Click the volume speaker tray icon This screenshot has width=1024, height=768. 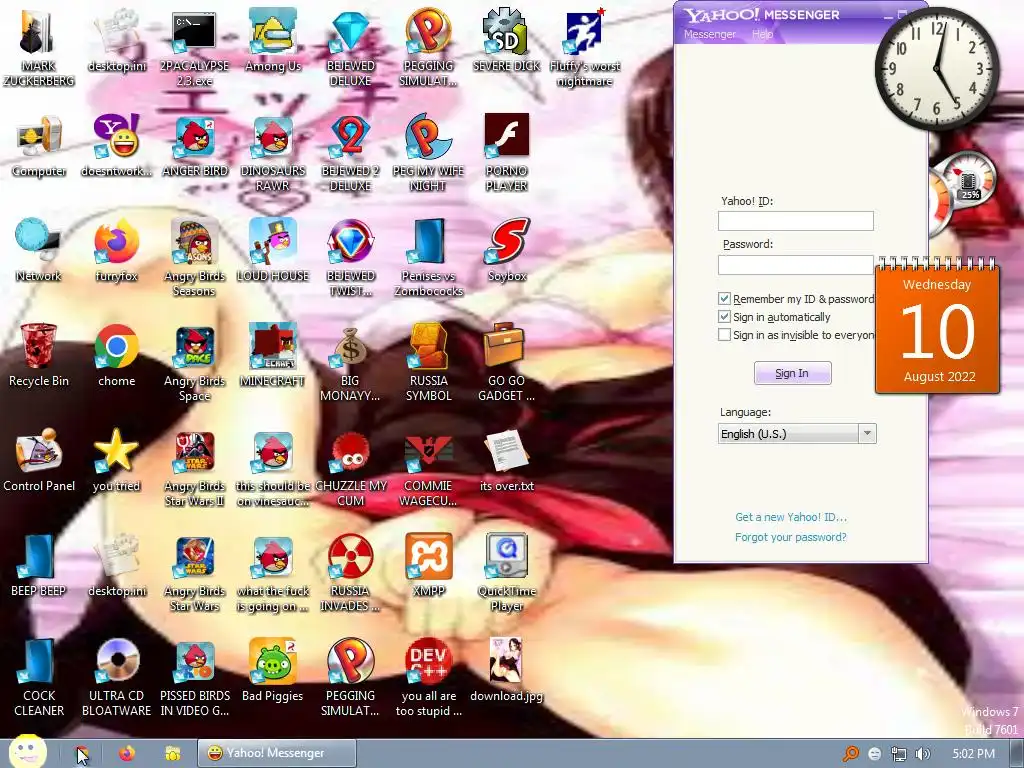pyautogui.click(x=923, y=754)
